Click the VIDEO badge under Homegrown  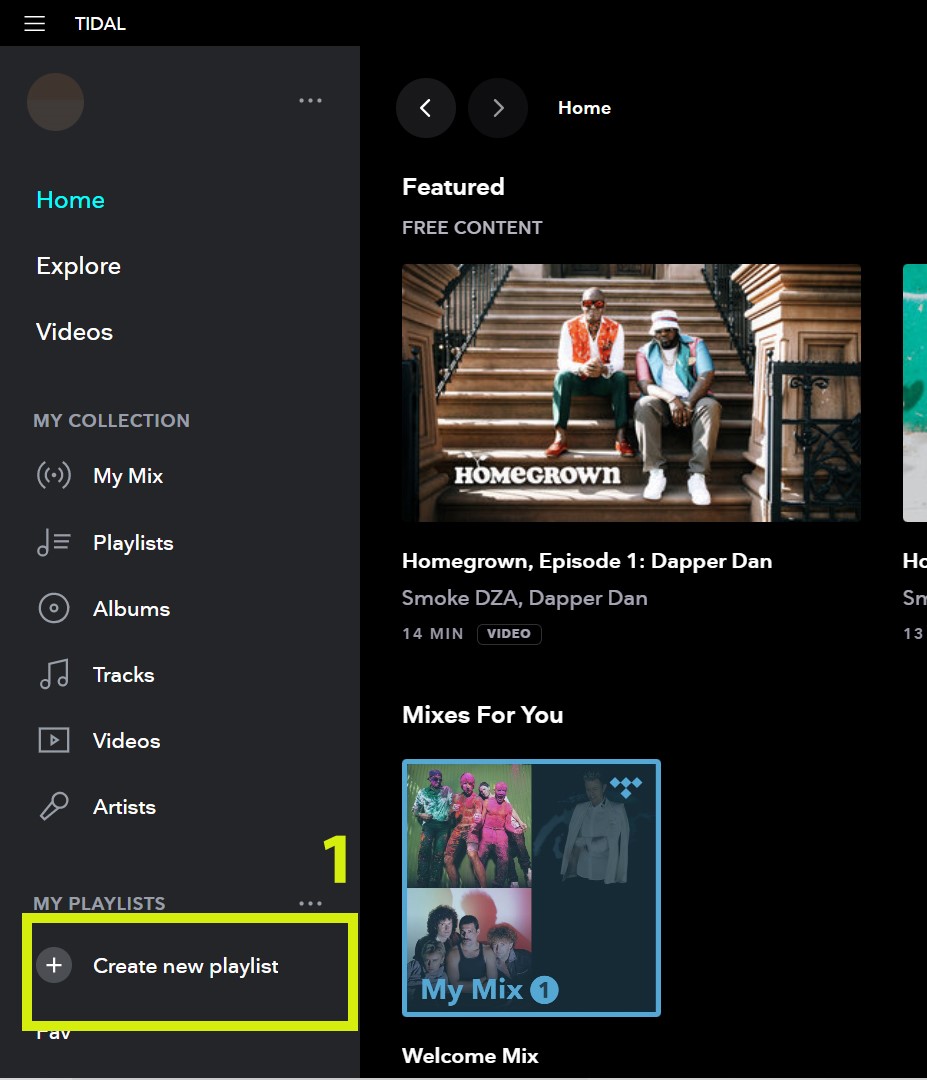click(509, 634)
